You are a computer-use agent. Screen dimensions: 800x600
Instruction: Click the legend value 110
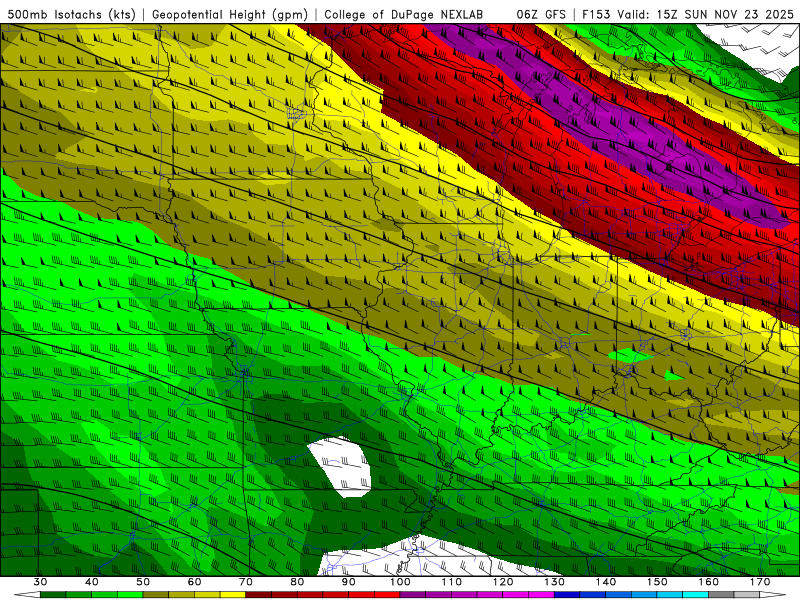452,582
